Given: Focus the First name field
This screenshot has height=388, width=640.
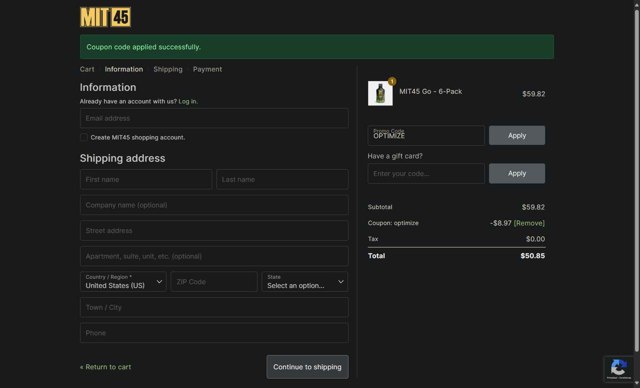Looking at the screenshot, I should tap(146, 180).
